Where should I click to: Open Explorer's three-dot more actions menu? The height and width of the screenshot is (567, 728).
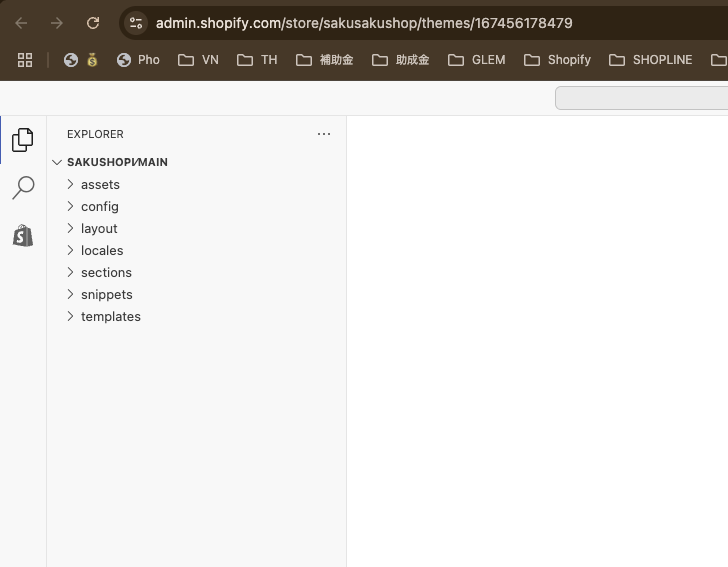click(324, 134)
